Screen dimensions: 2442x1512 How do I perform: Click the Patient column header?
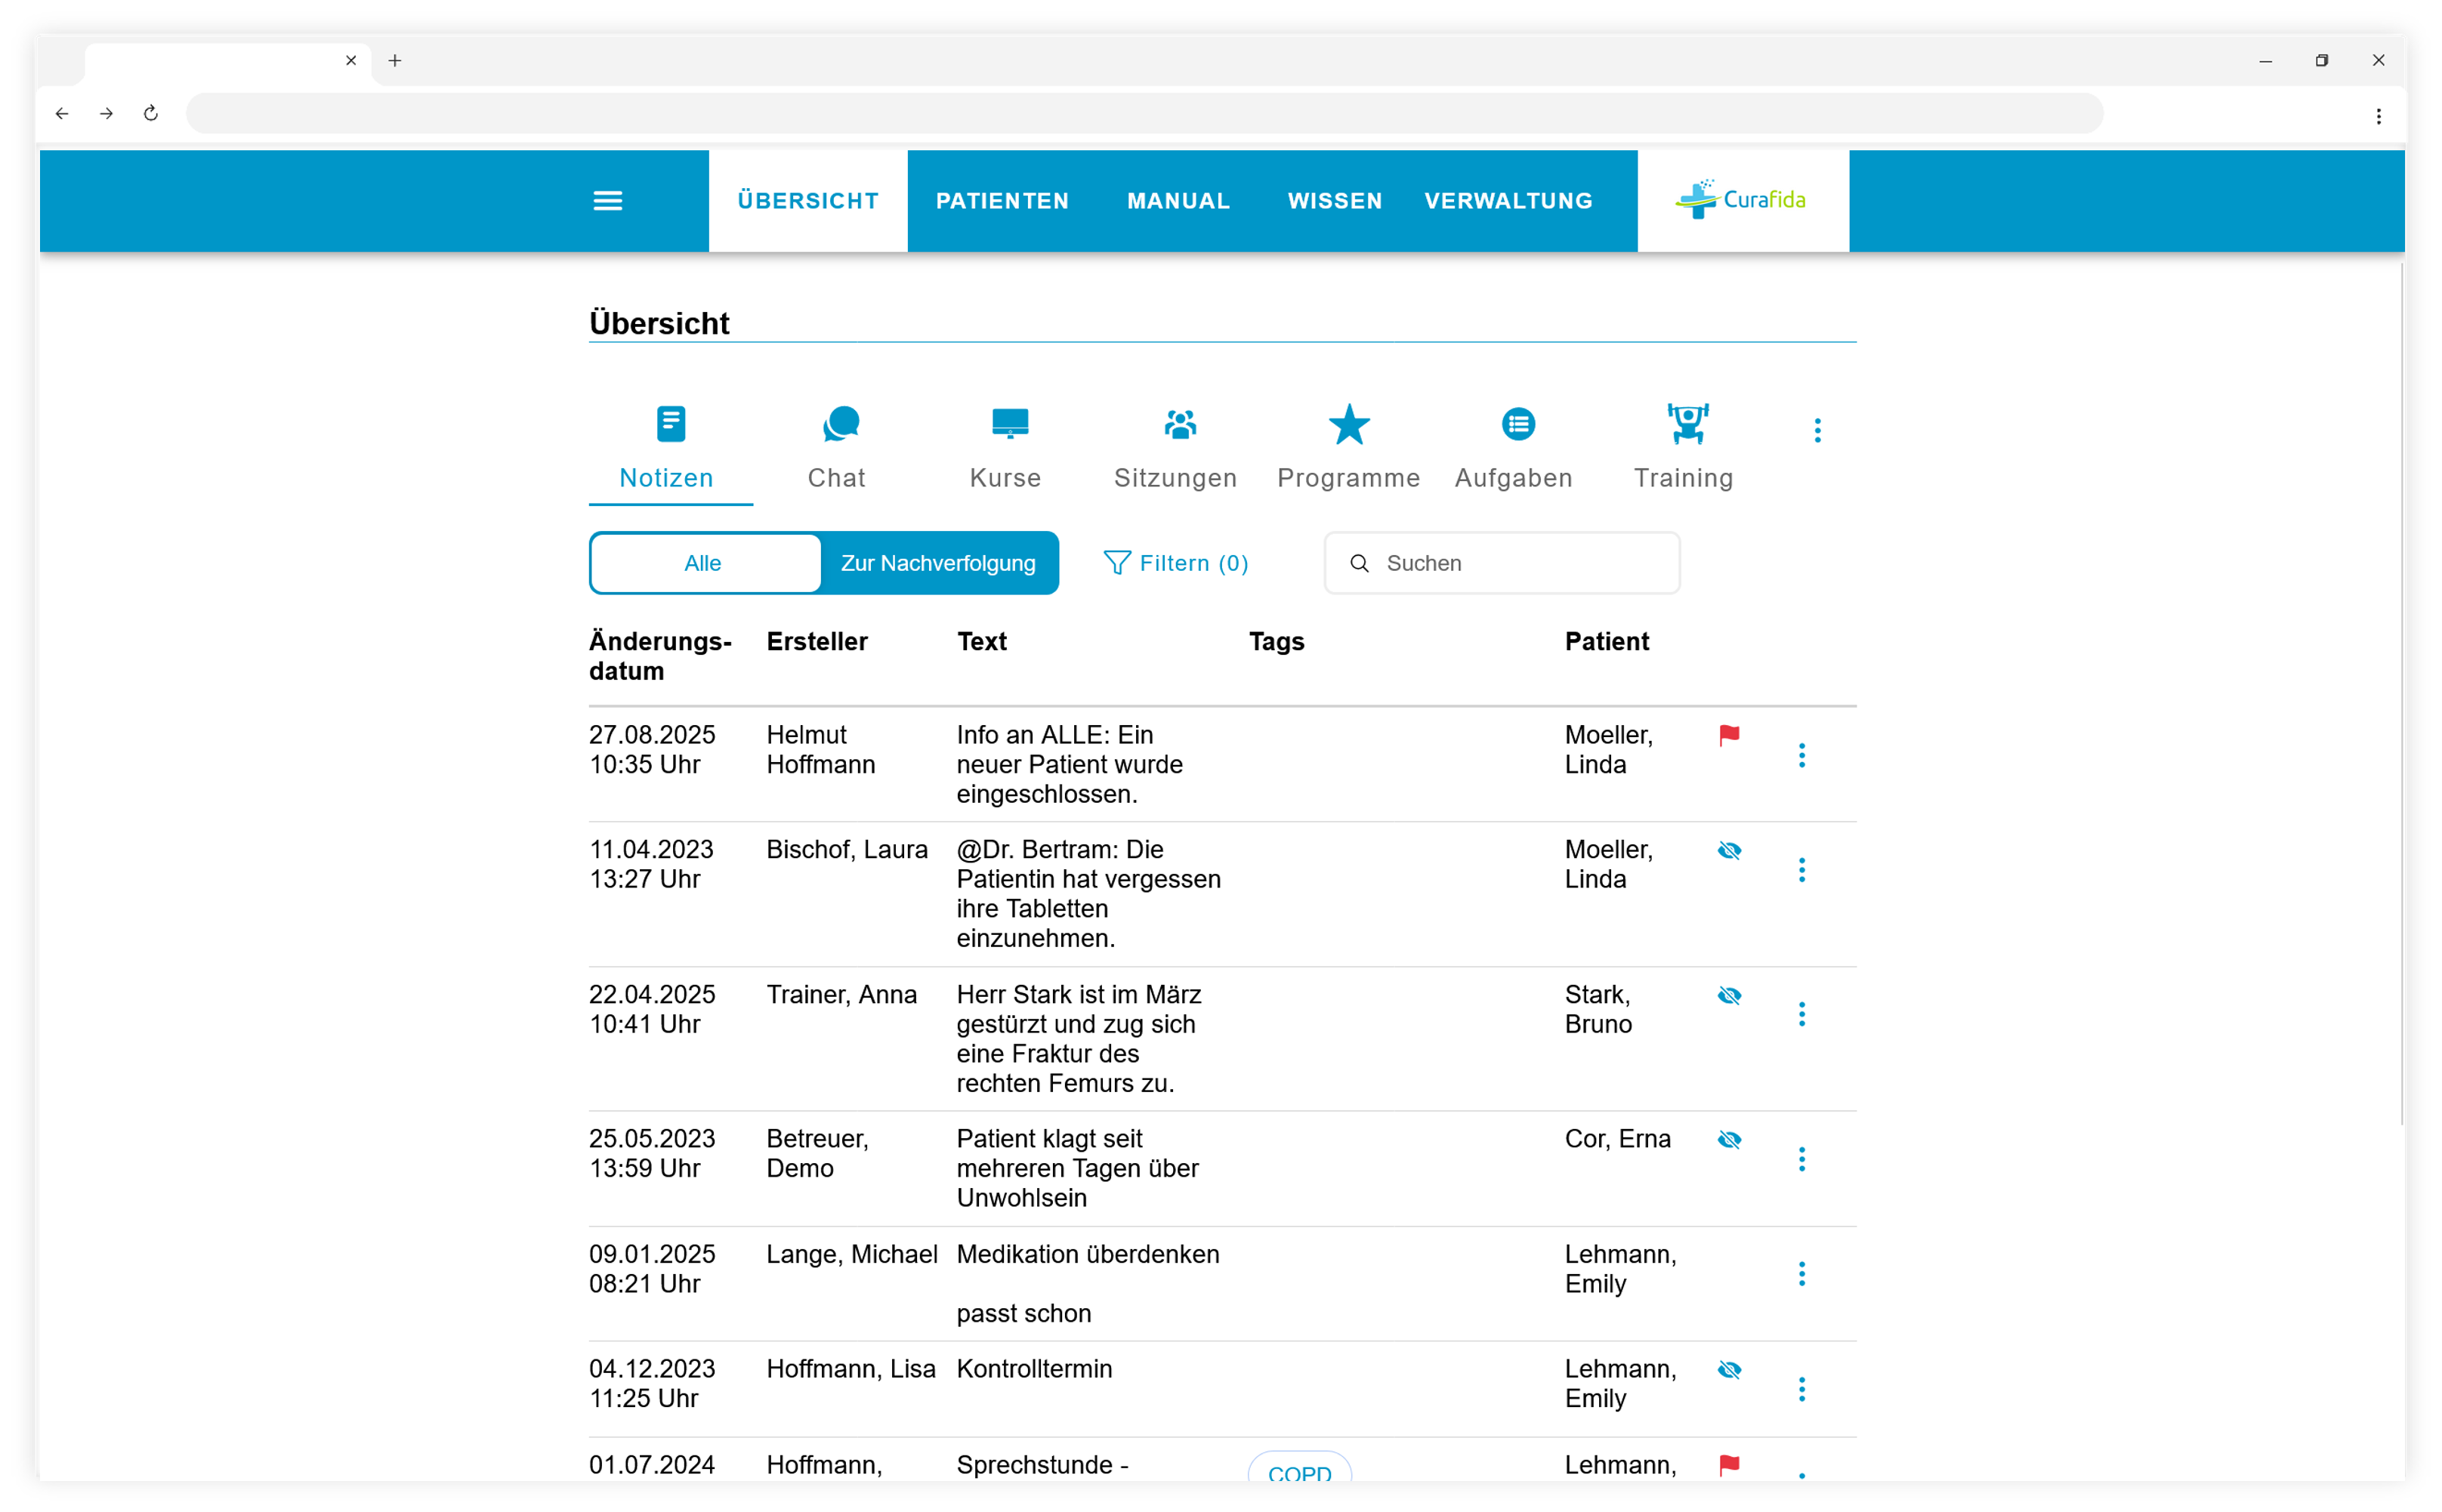coord(1606,642)
